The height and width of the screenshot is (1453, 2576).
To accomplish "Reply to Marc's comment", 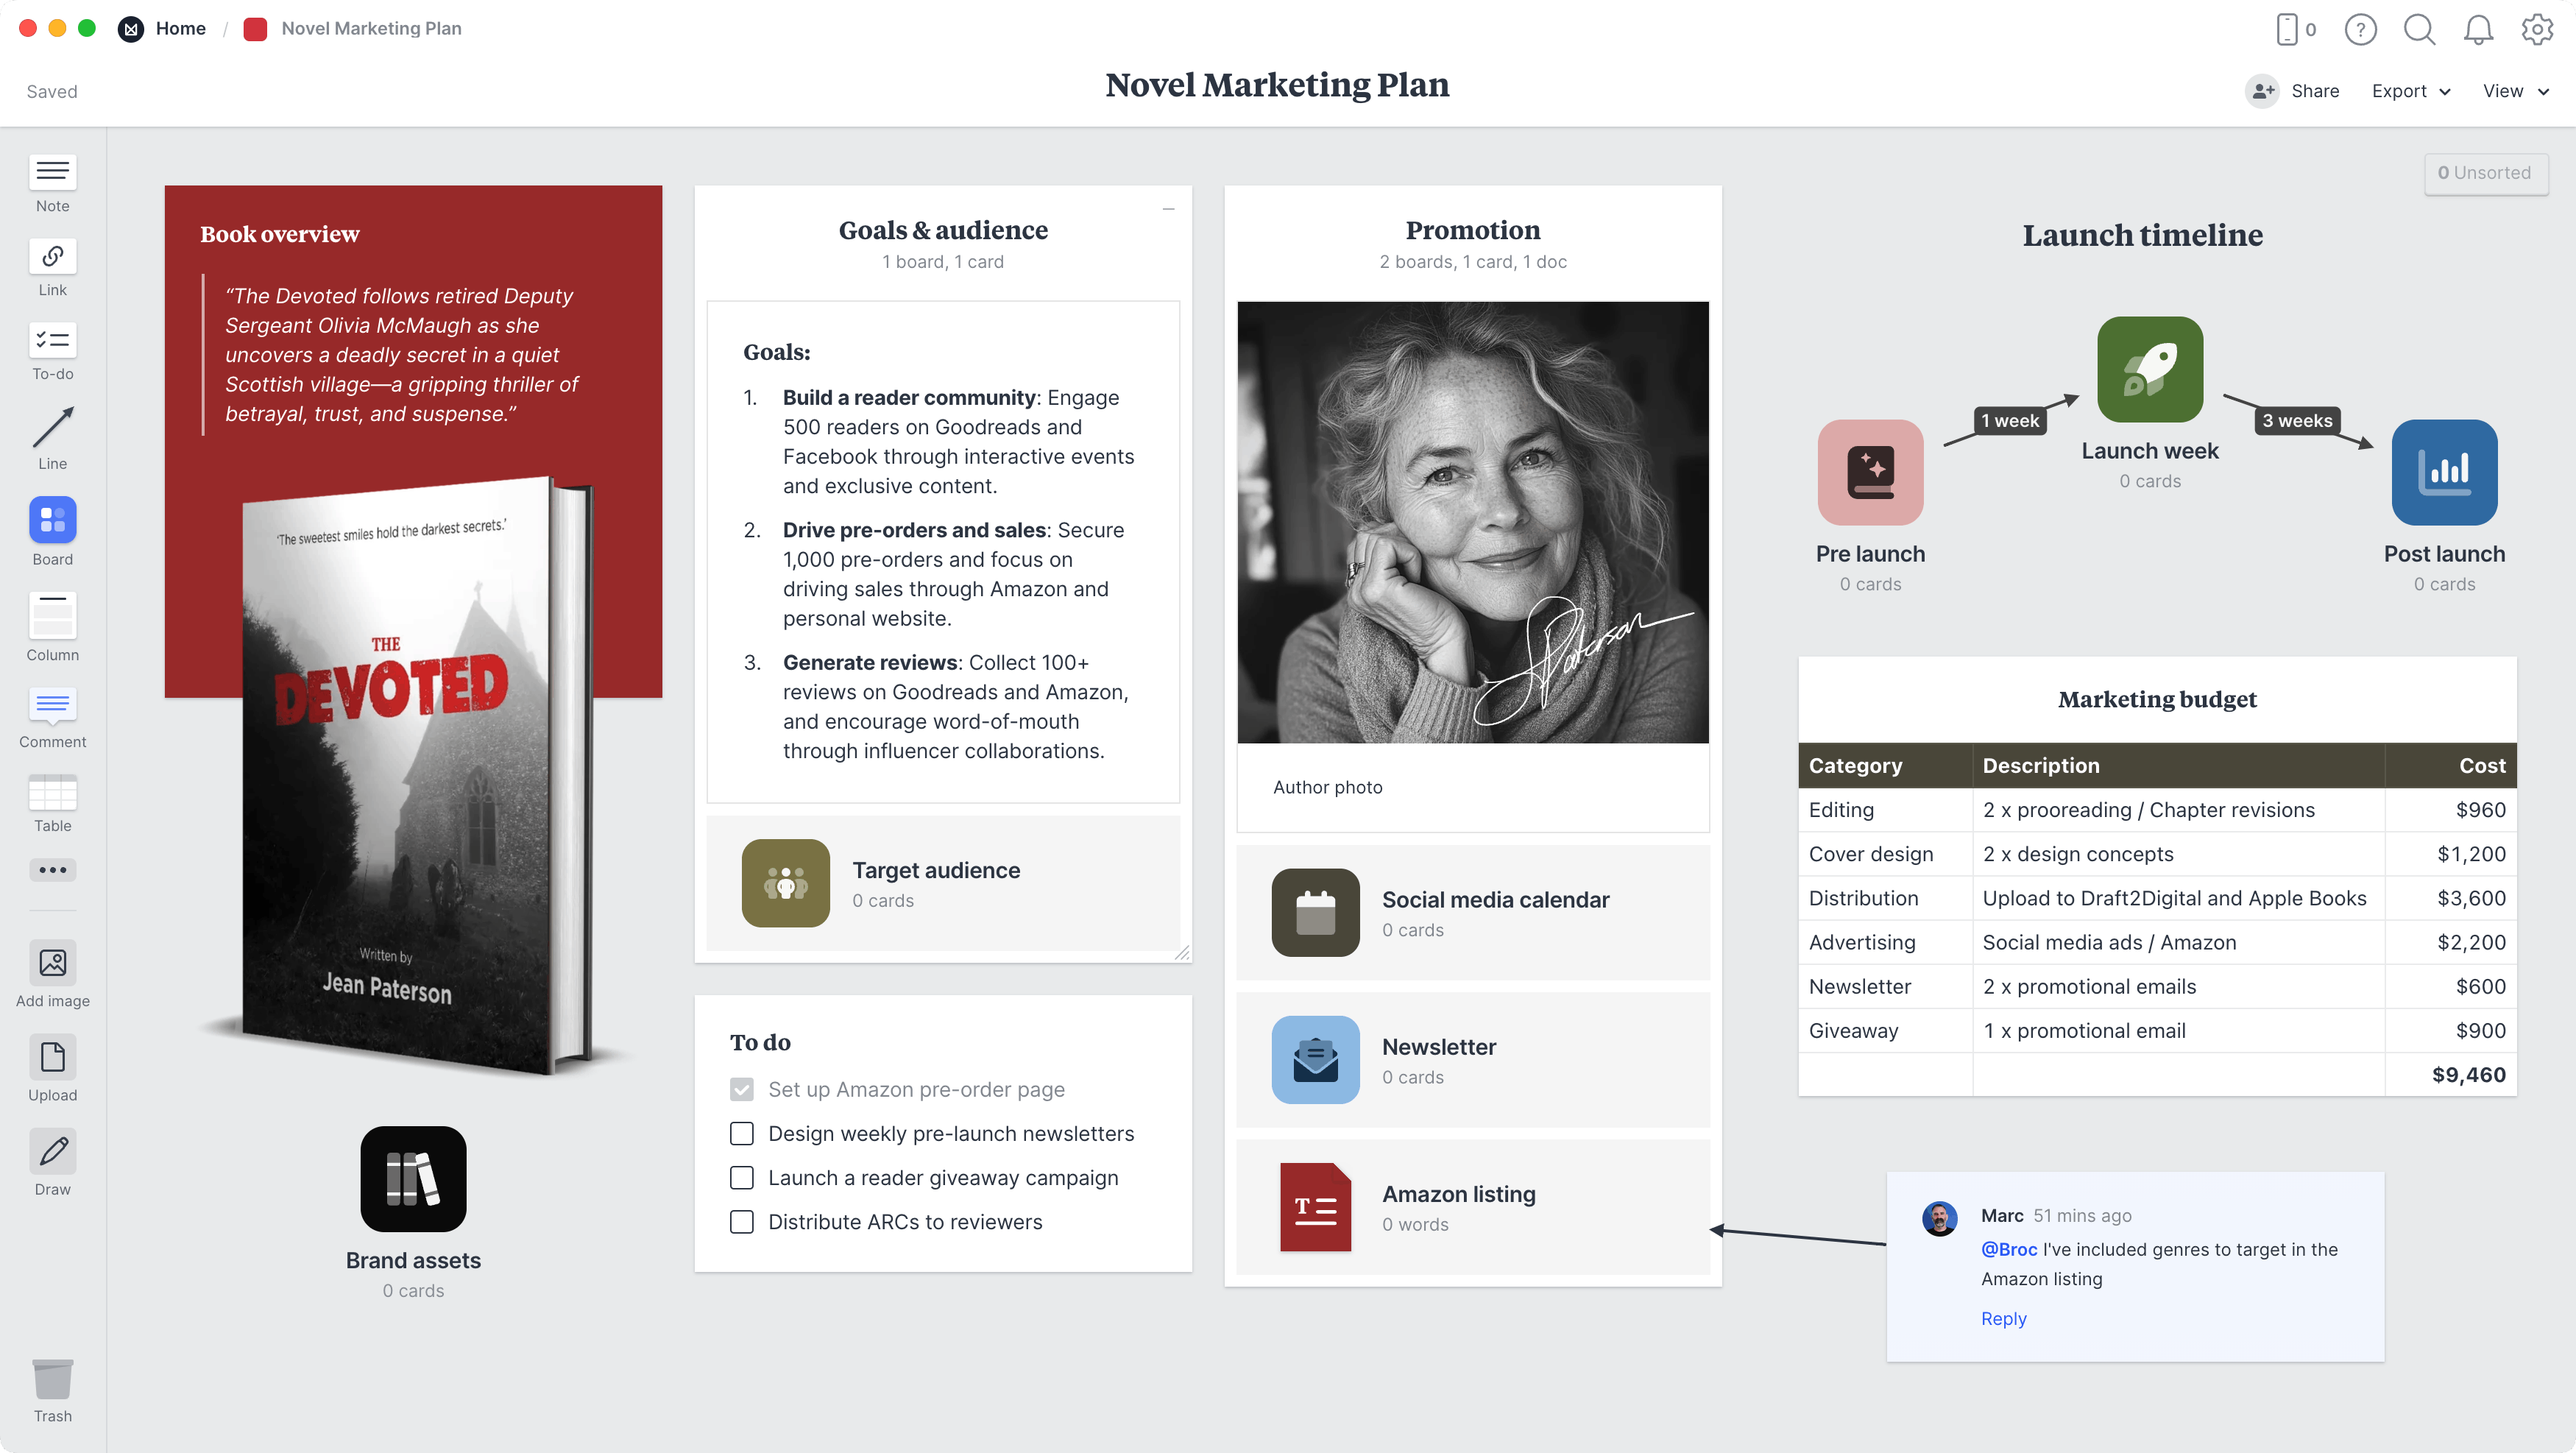I will (x=2003, y=1318).
